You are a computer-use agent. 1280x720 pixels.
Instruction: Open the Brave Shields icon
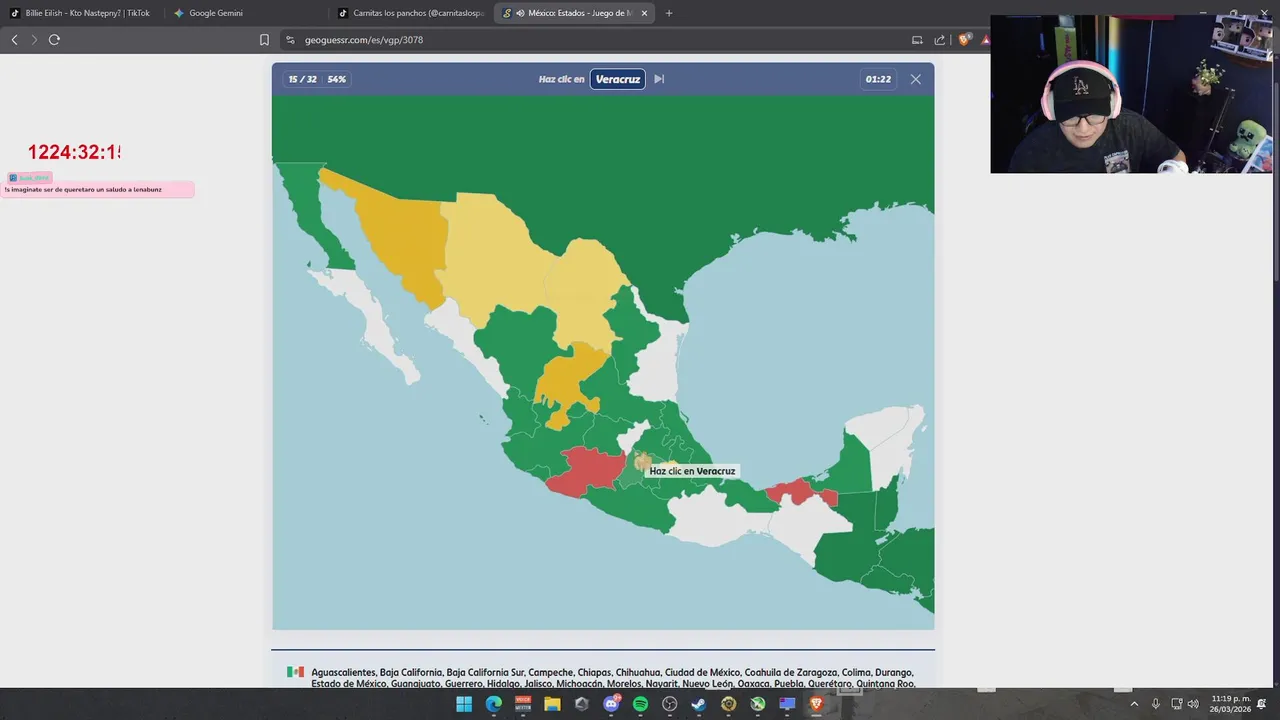coord(964,40)
